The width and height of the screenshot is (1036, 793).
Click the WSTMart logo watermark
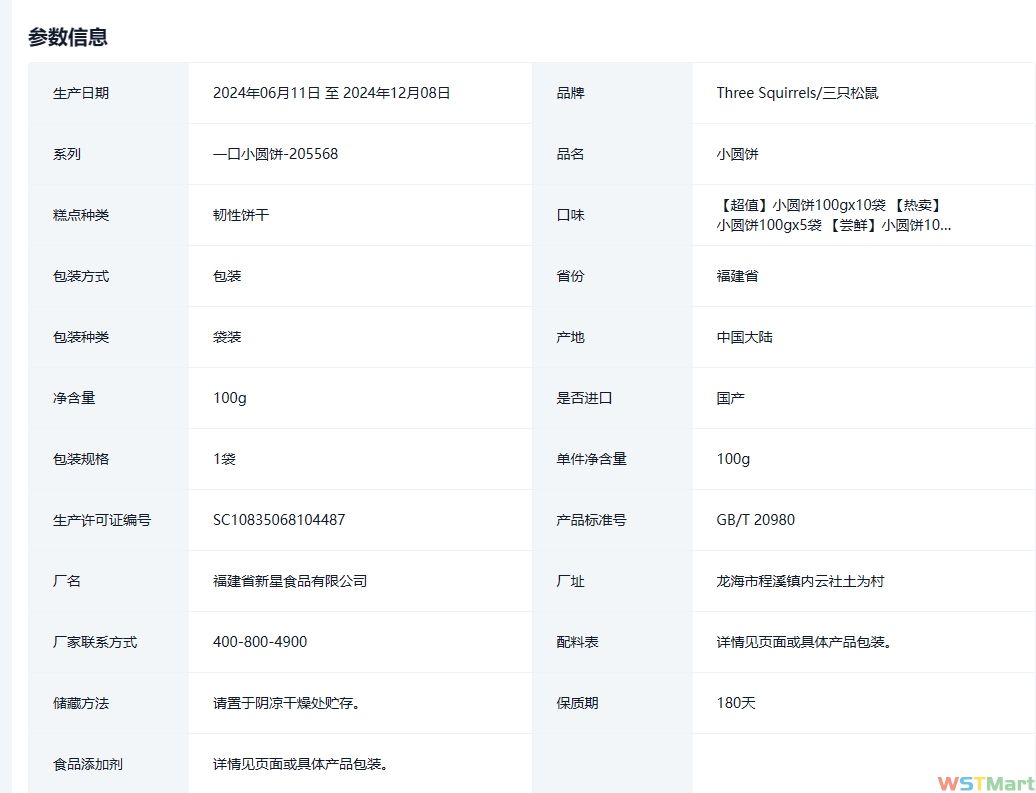tap(984, 781)
